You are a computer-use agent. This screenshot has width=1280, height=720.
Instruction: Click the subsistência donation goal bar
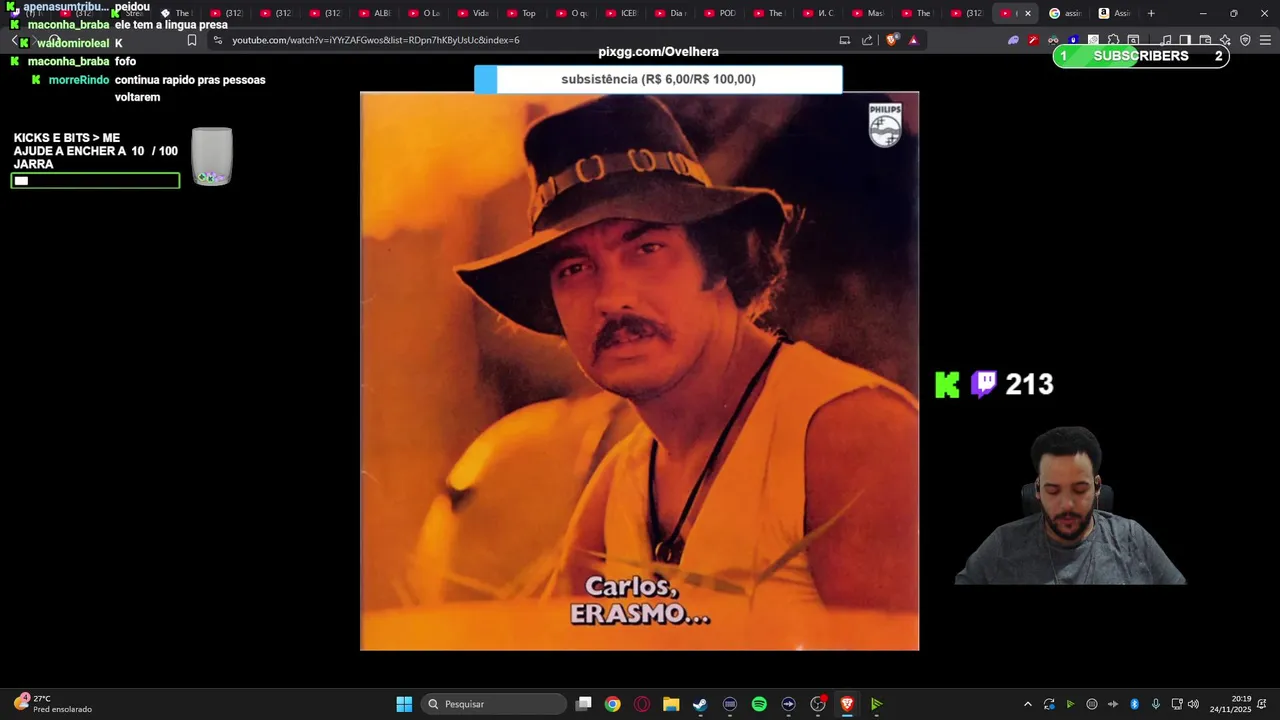coord(658,79)
